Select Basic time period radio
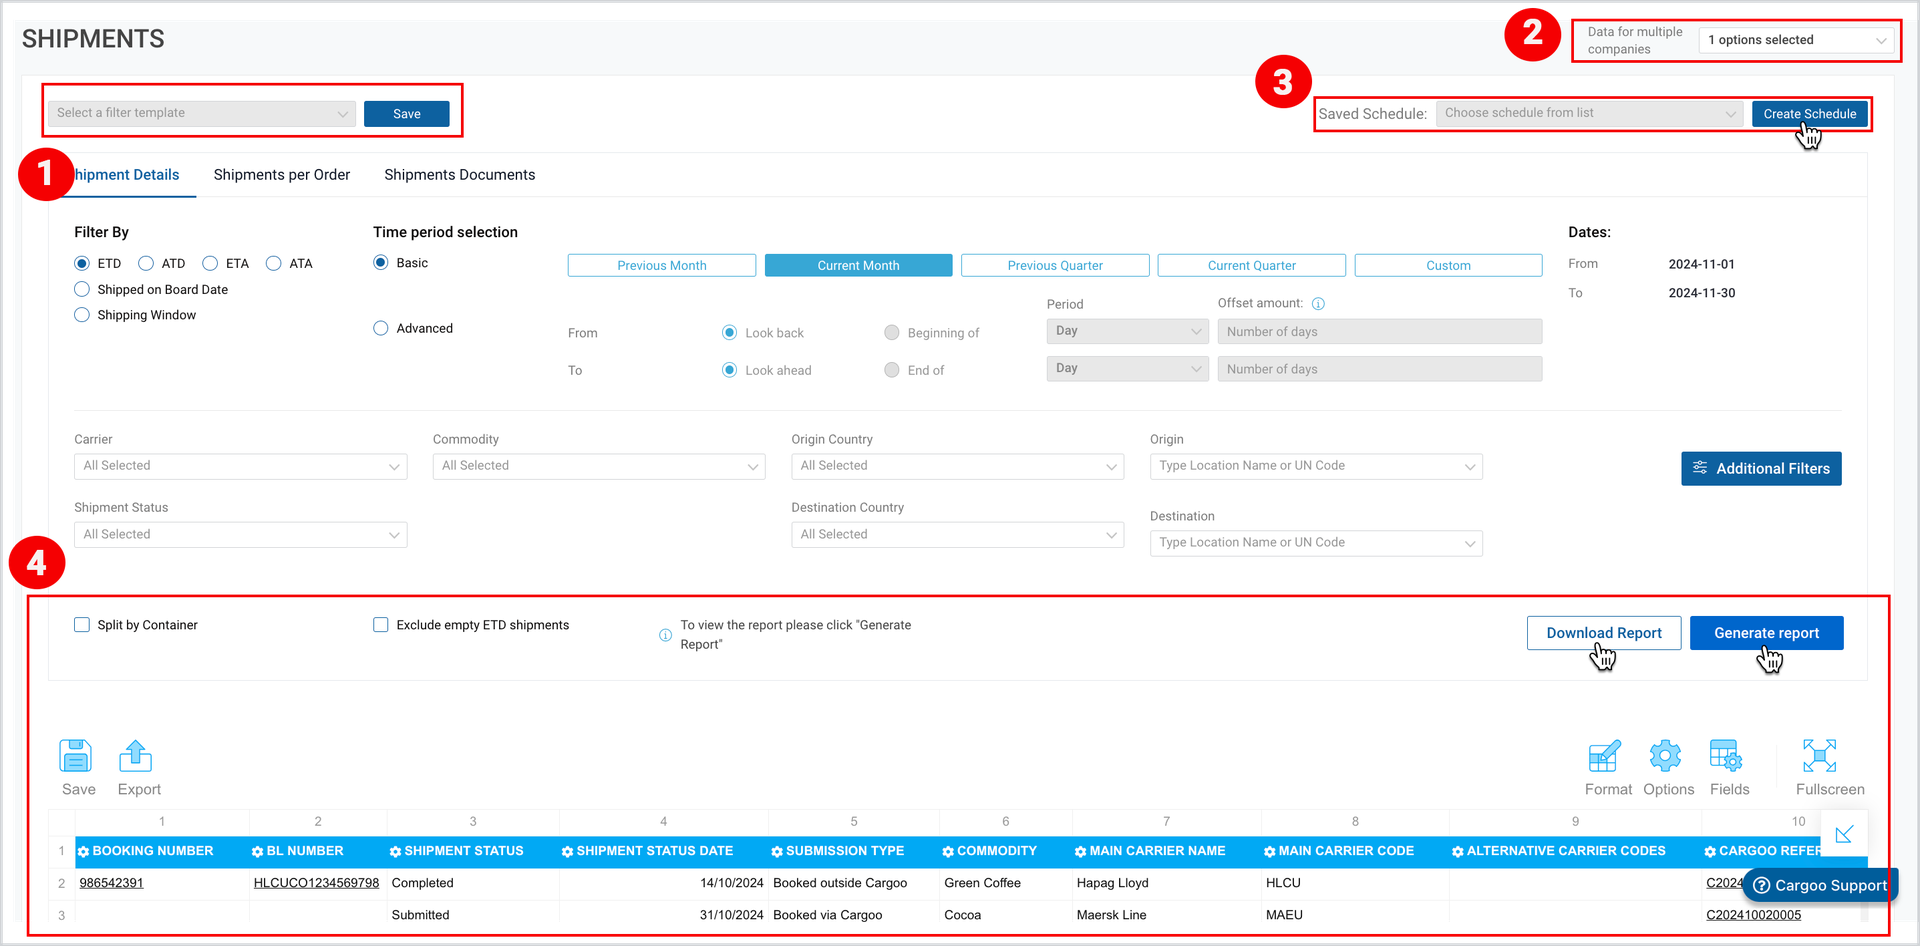The height and width of the screenshot is (946, 1920). point(381,262)
